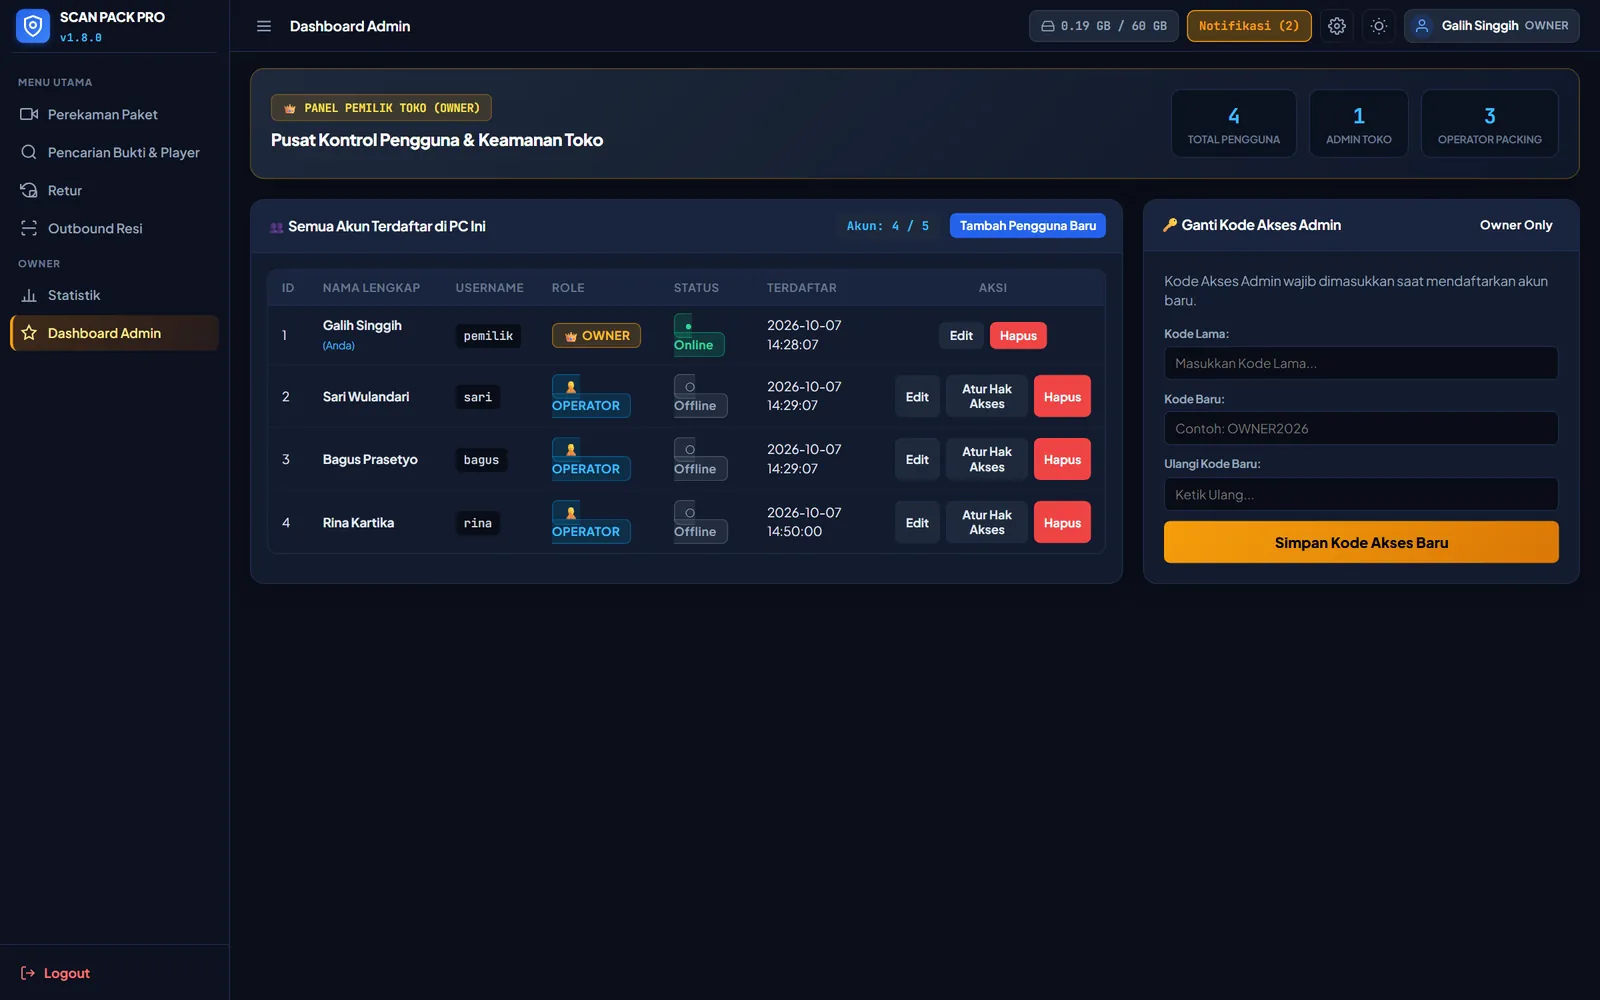
Task: Click OPERATOR badge in Sari Wulandari row
Action: pyautogui.click(x=591, y=397)
